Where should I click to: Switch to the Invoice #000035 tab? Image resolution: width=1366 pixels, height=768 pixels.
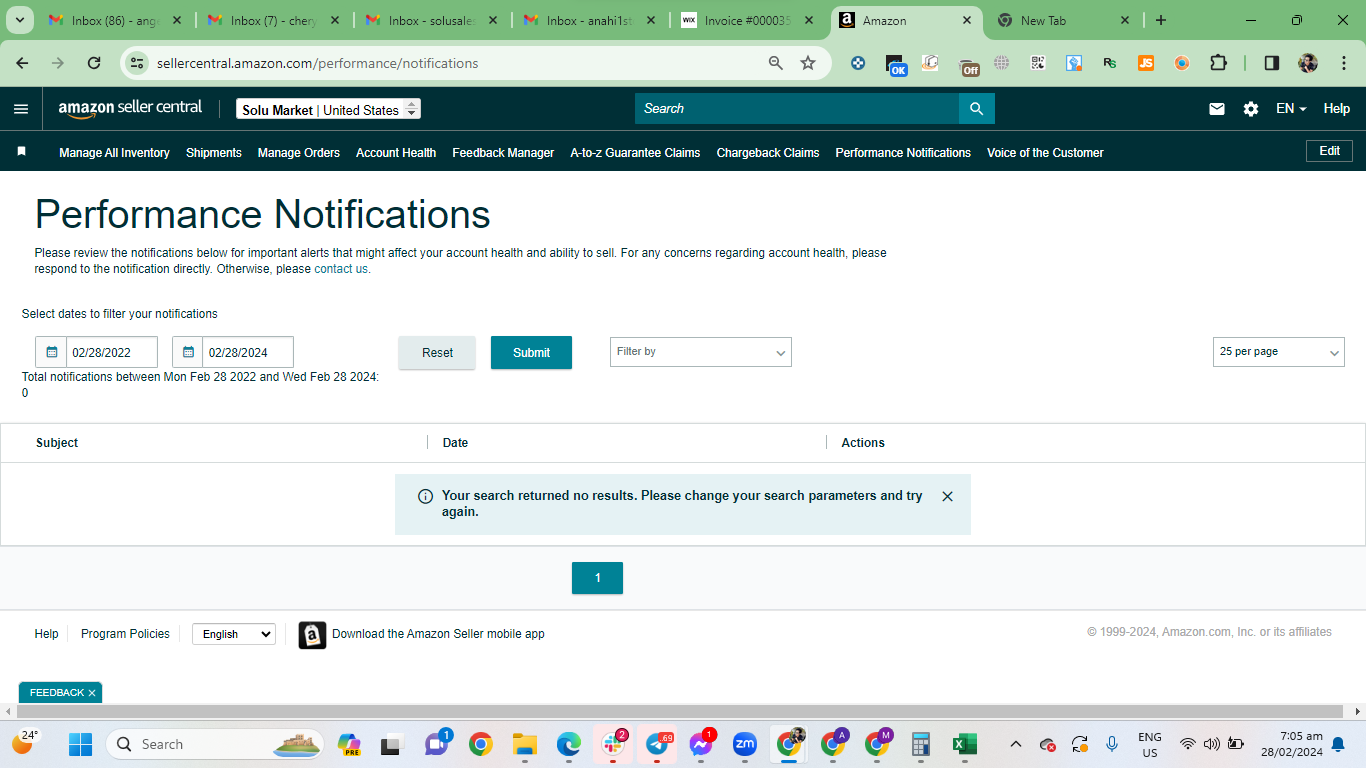(x=746, y=20)
